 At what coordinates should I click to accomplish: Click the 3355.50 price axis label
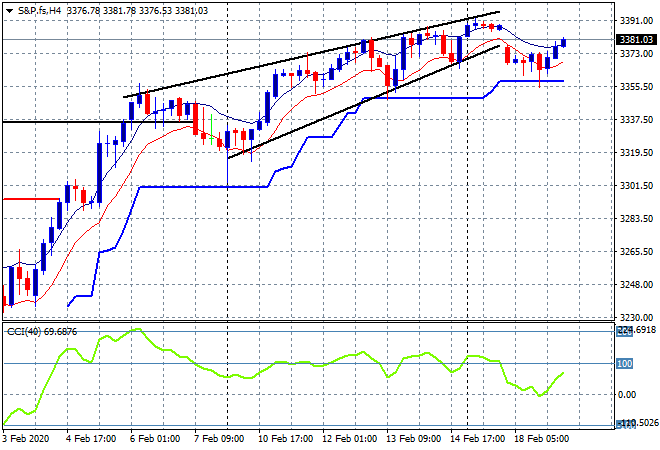click(x=636, y=86)
